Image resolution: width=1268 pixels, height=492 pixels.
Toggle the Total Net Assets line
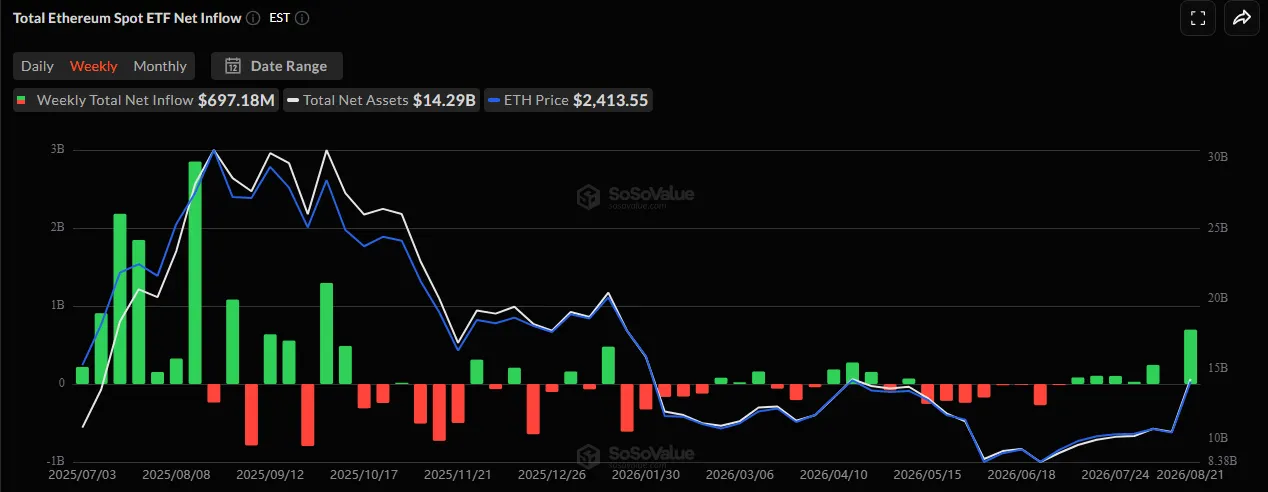pos(382,100)
